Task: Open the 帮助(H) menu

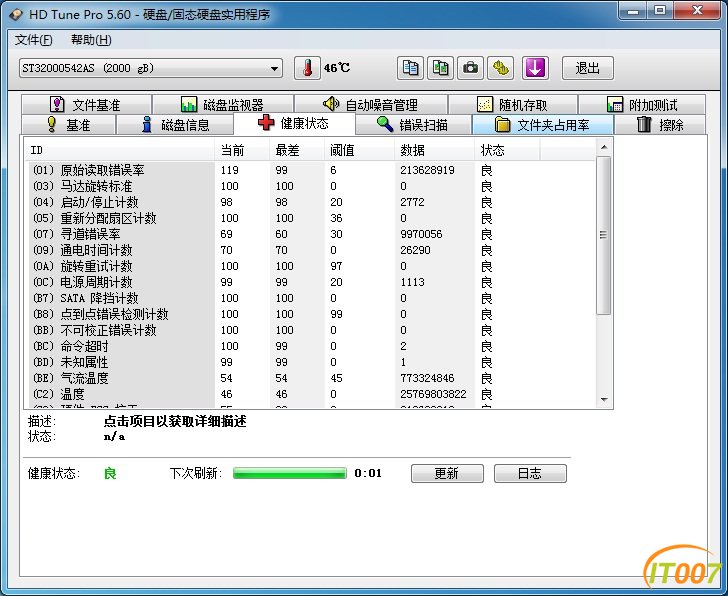Action: click(91, 40)
